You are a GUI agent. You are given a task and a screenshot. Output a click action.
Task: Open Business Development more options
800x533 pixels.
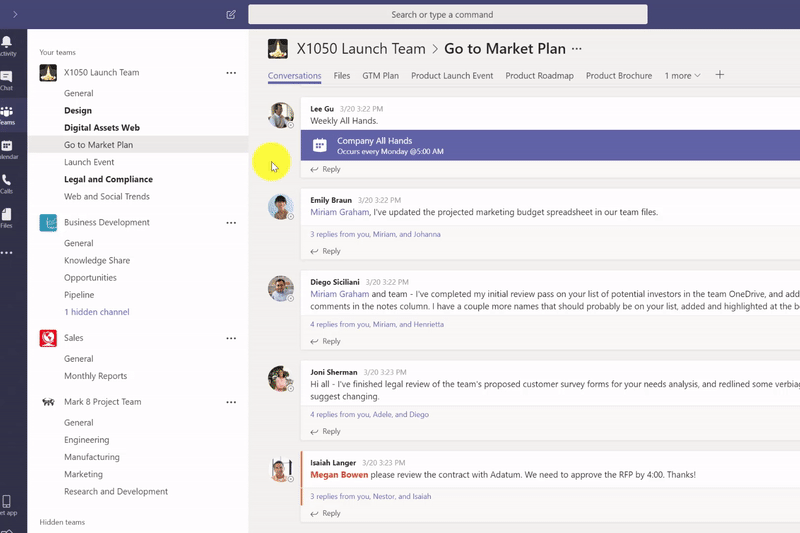click(x=231, y=223)
